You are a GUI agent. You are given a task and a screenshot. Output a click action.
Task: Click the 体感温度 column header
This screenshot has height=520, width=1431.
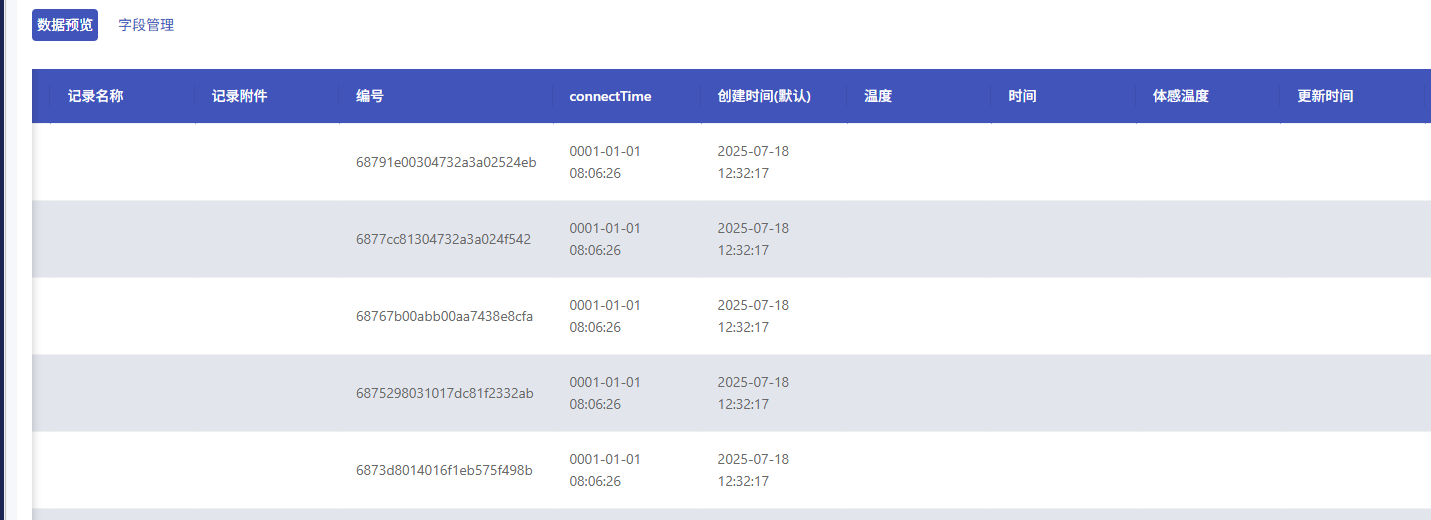(x=1181, y=97)
